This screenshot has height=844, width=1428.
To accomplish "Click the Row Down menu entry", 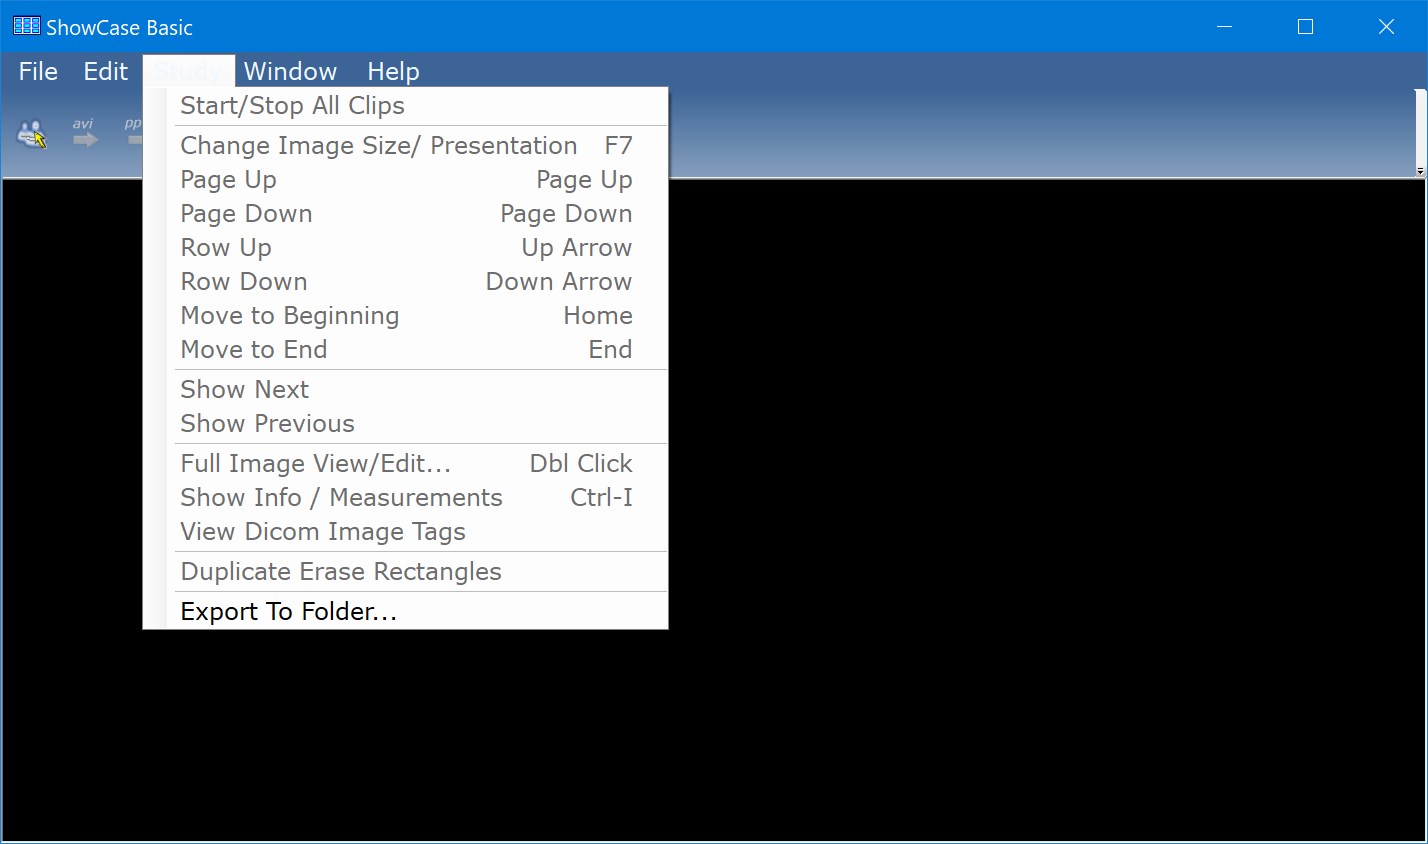I will tap(244, 282).
